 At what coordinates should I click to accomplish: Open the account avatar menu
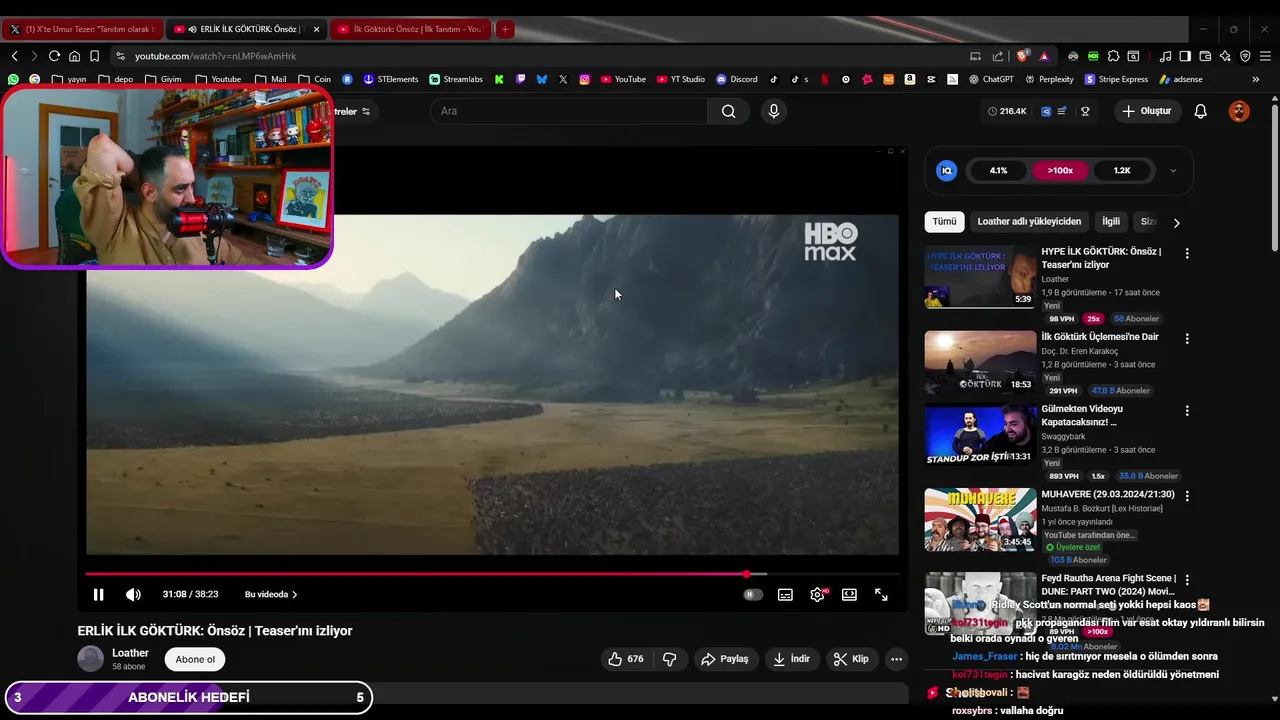[1239, 111]
